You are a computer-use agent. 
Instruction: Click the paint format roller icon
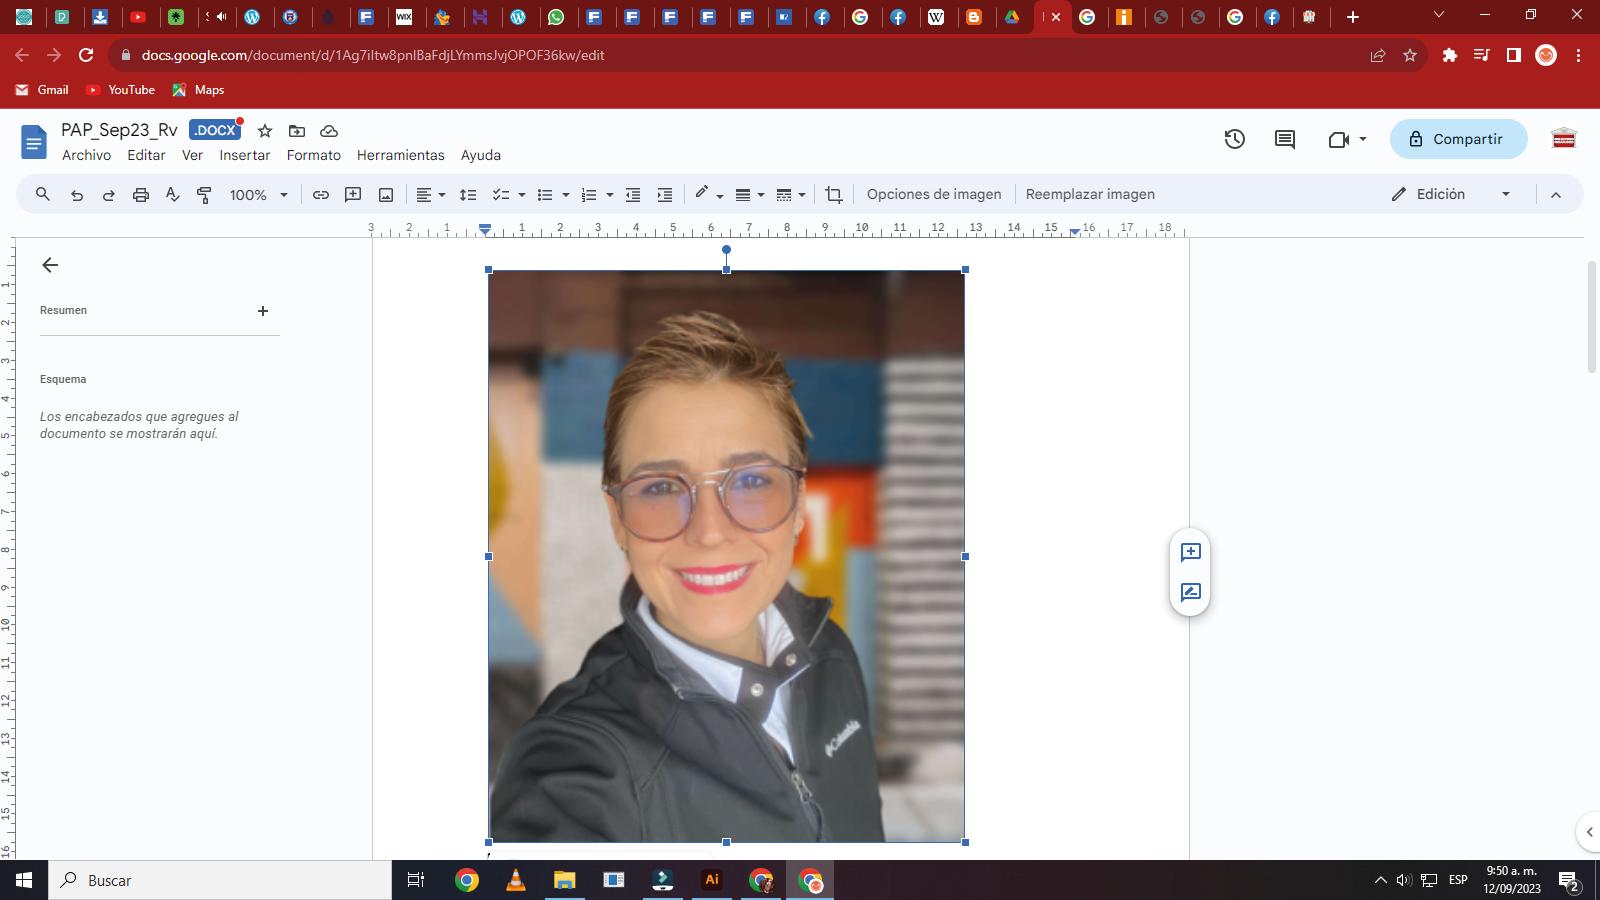204,195
